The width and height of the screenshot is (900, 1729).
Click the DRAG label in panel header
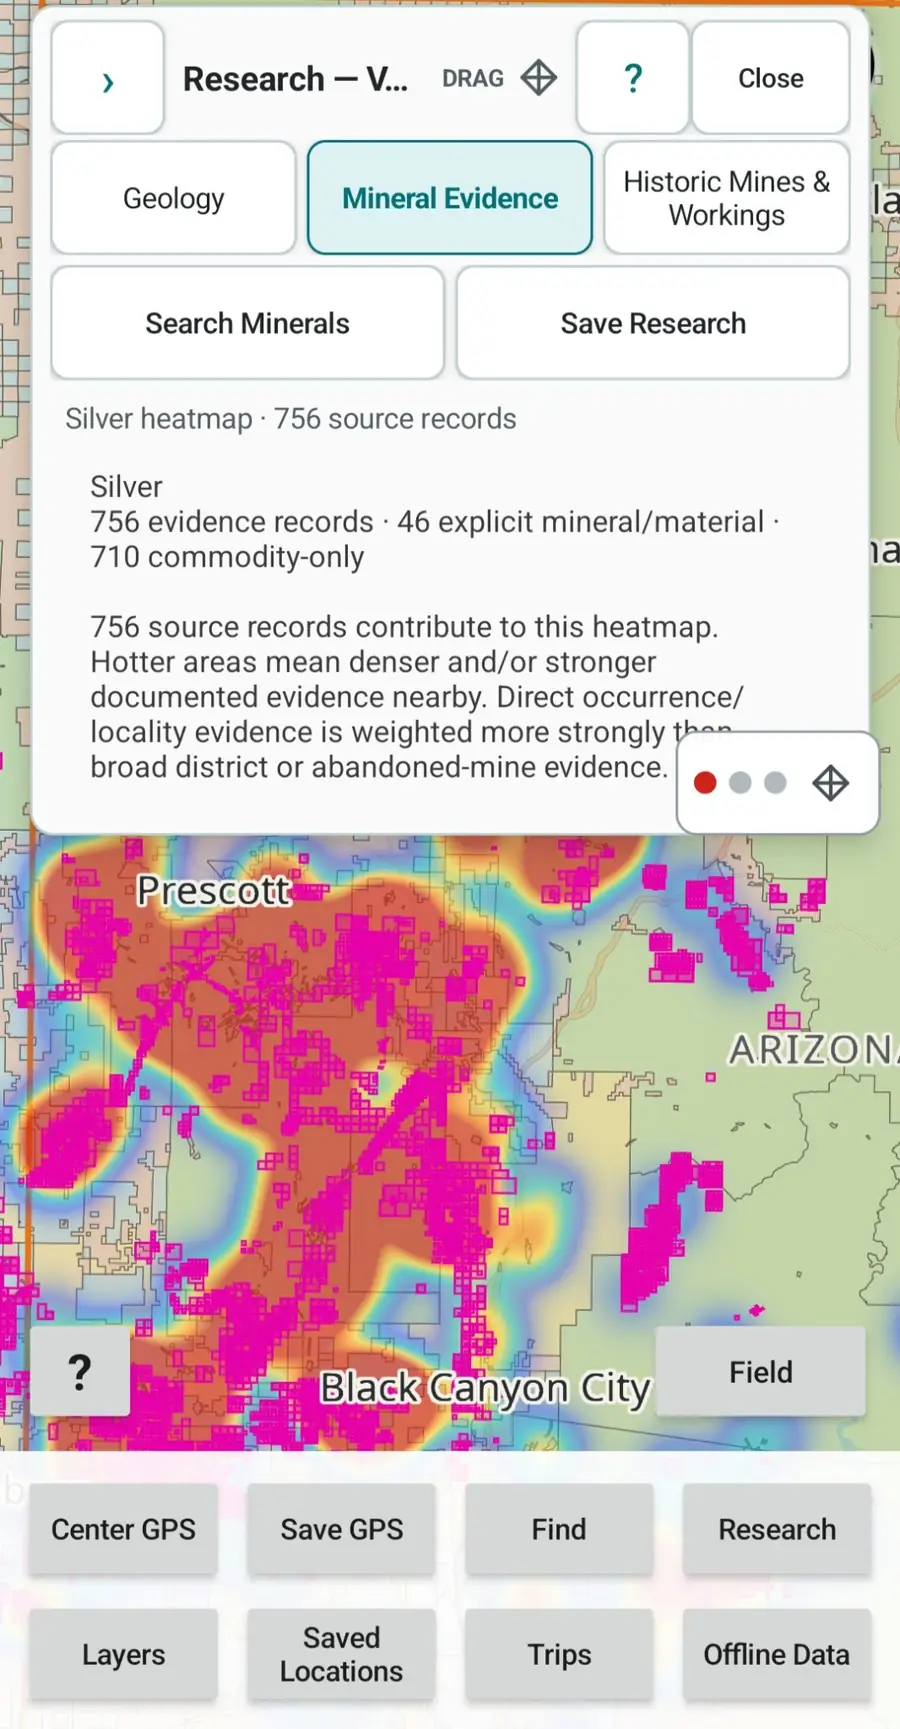(473, 78)
